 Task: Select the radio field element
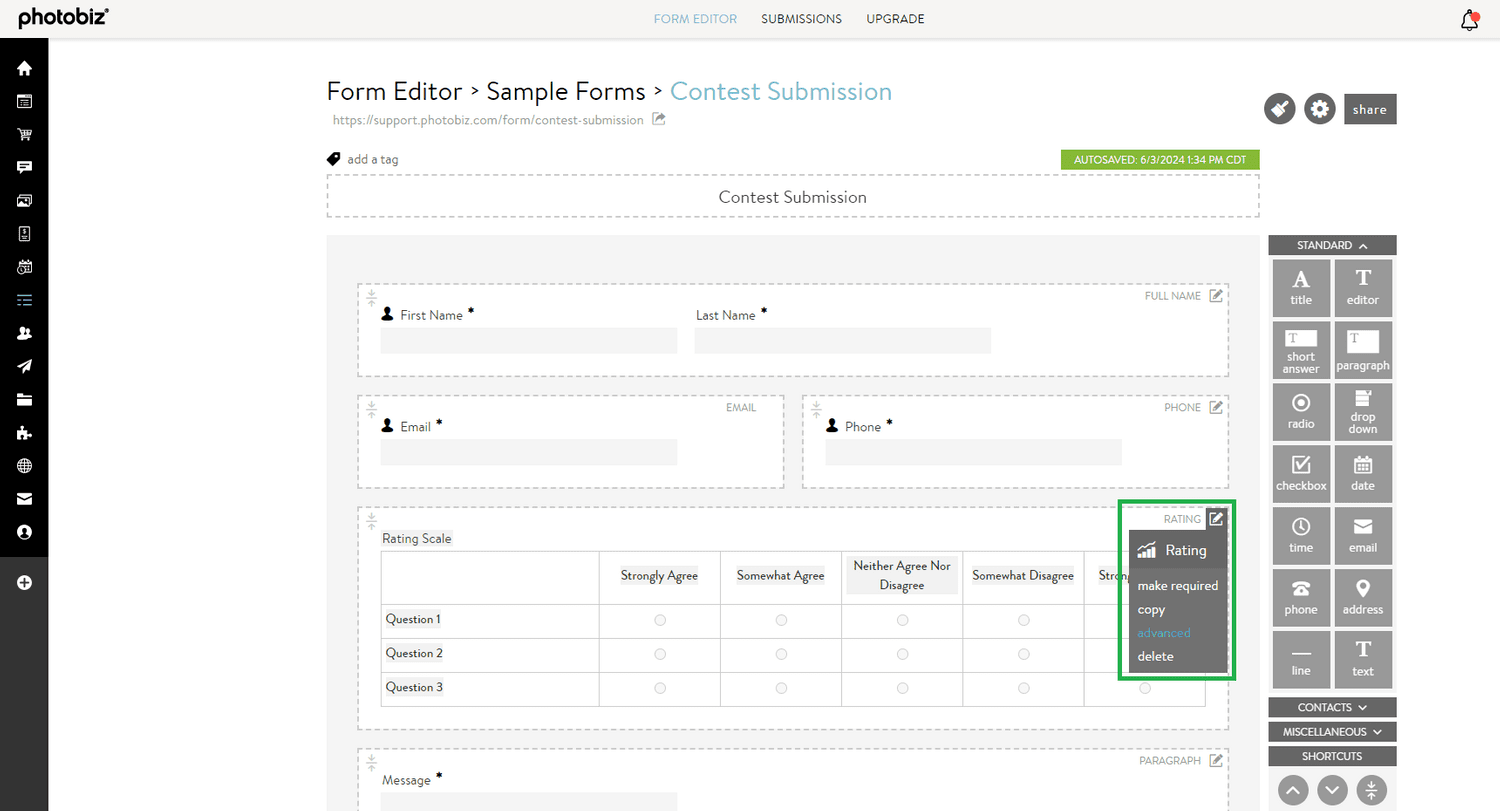[1301, 411]
